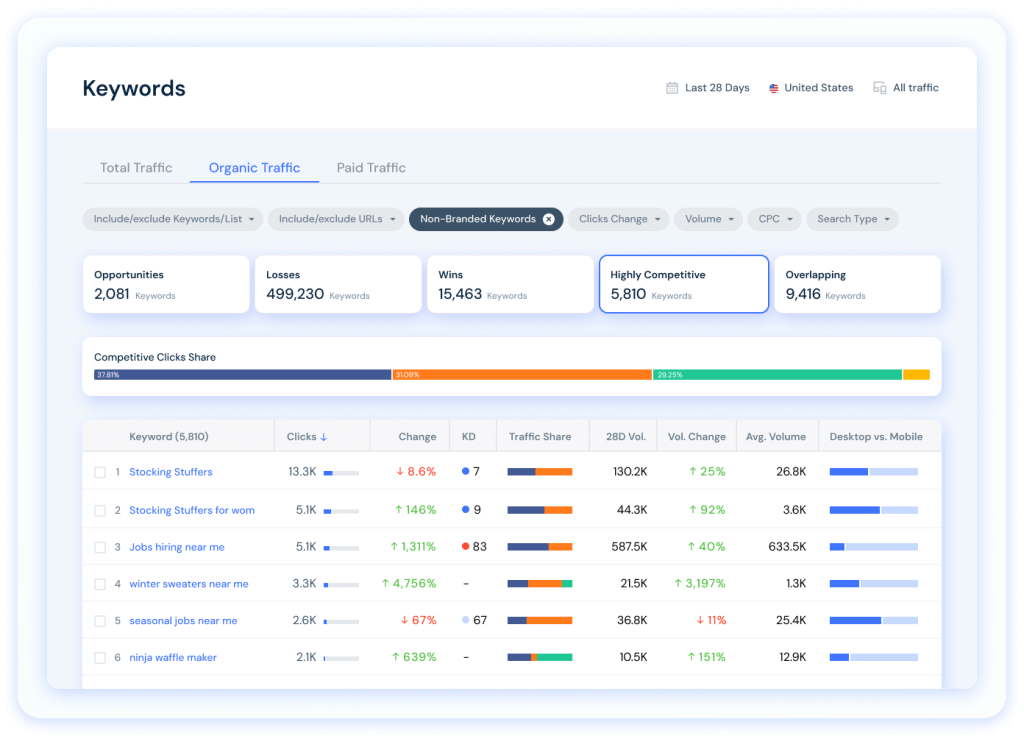Click the Clicks column sort arrow

(x=324, y=437)
